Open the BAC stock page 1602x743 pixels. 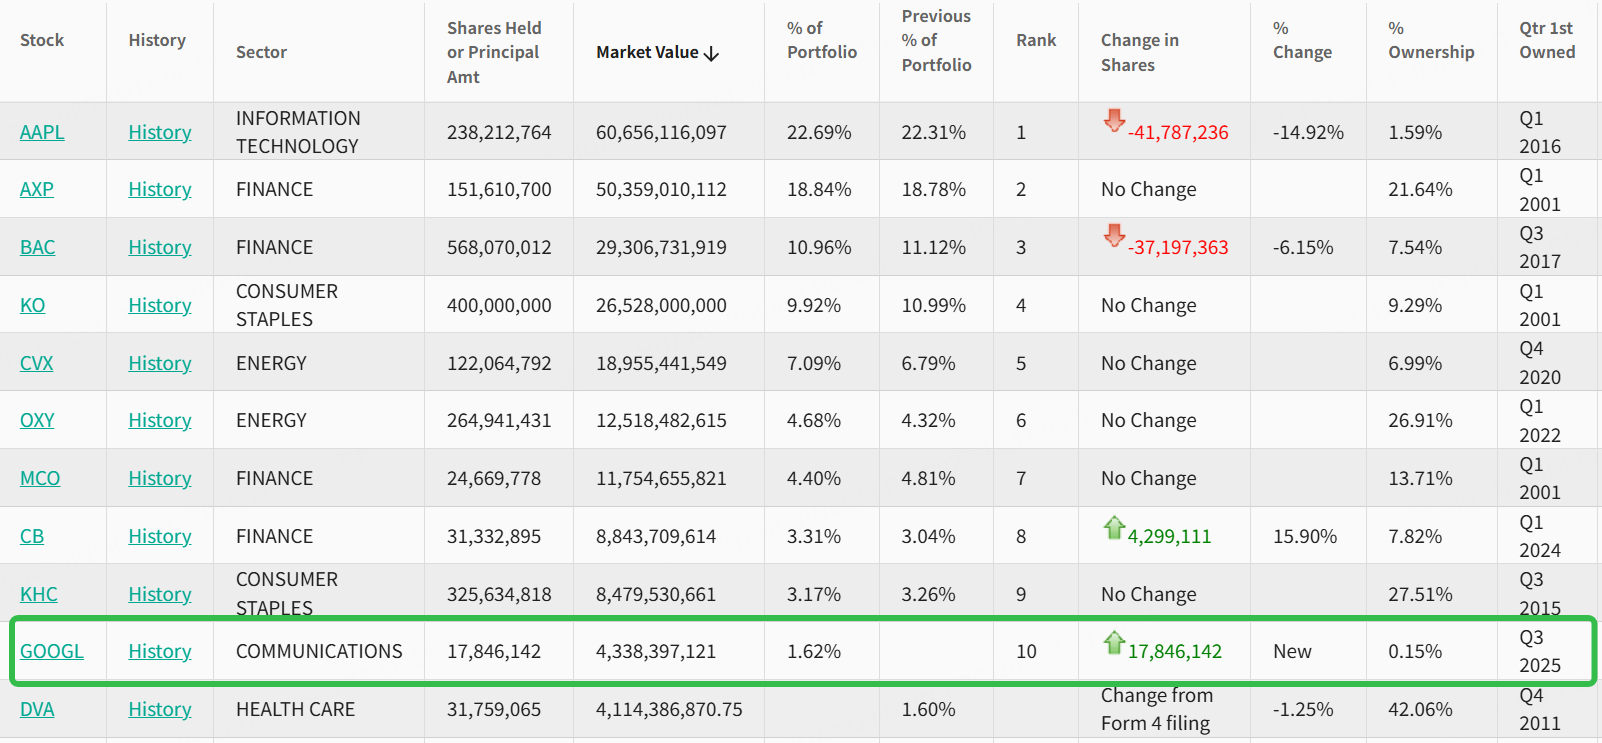click(38, 247)
